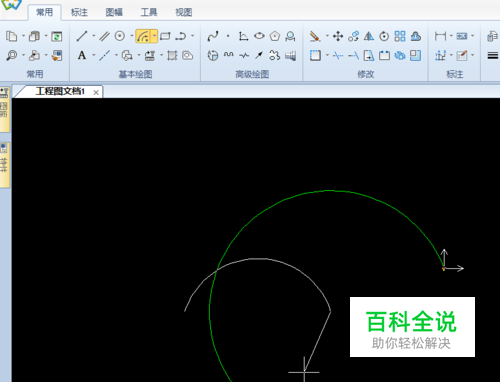
Task: Select the Spline curve tool
Action: click(213, 36)
